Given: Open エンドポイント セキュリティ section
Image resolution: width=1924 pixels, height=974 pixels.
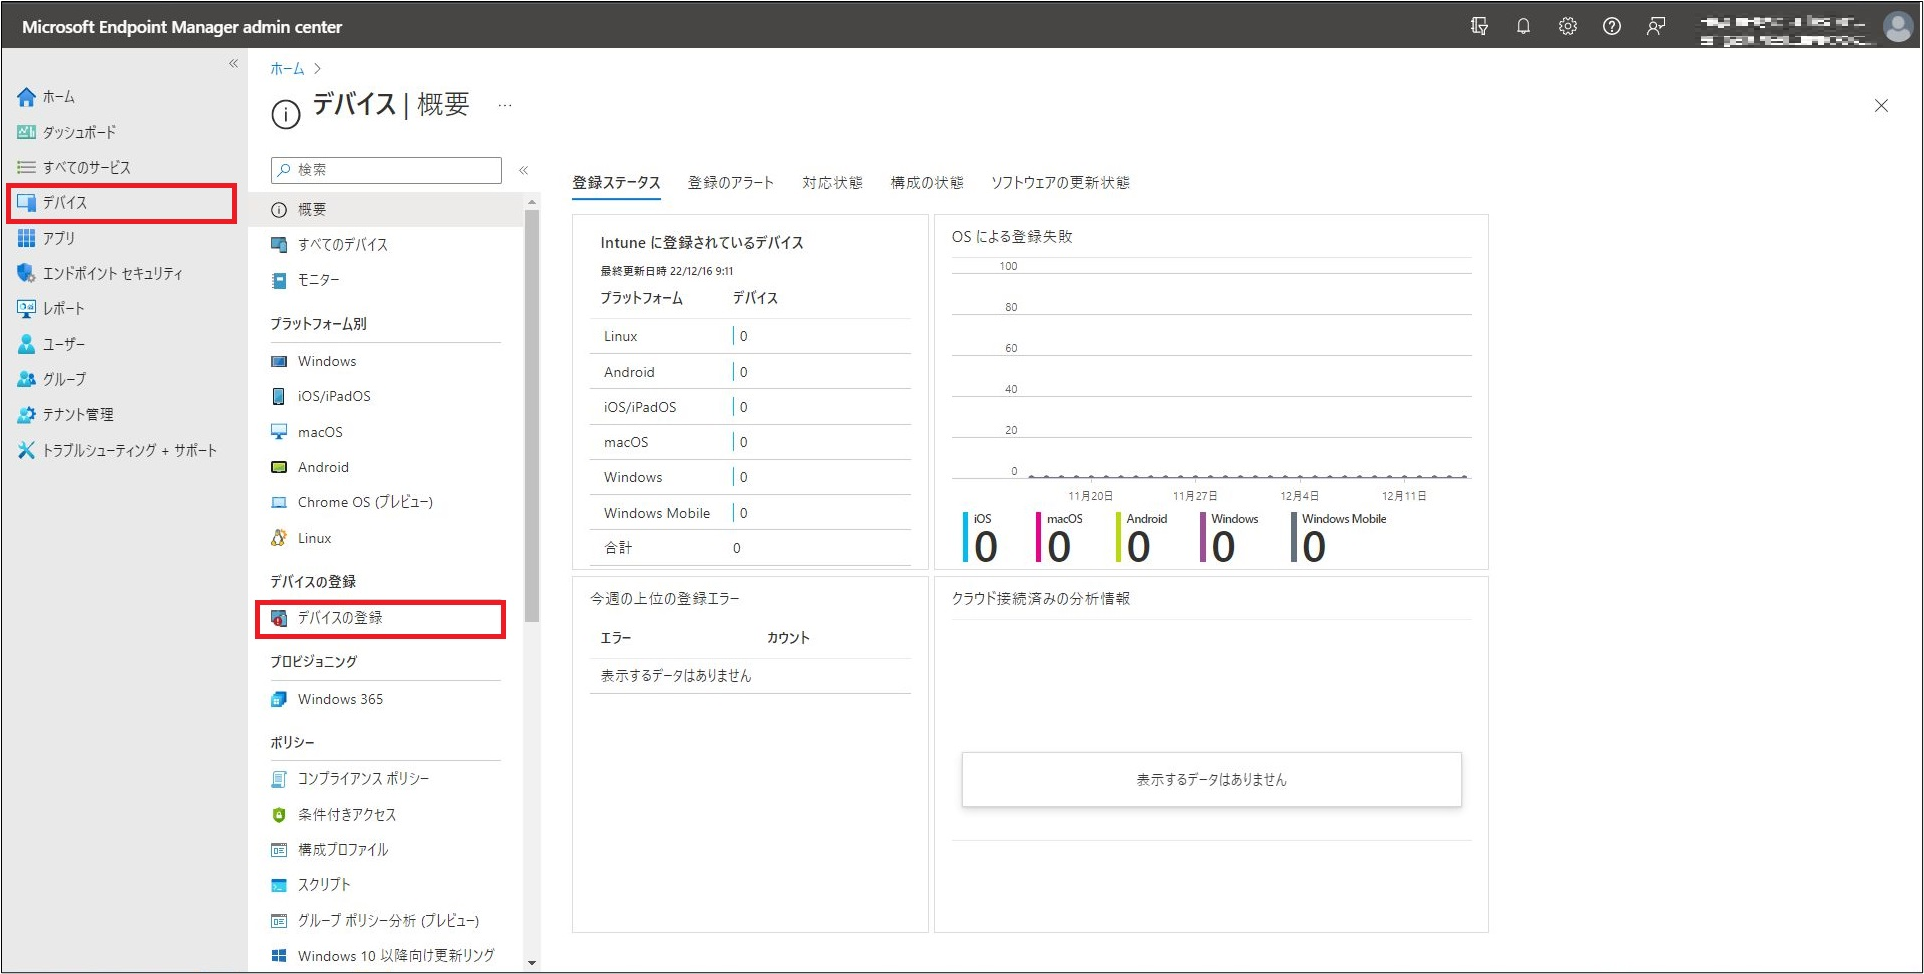Looking at the screenshot, I should click(x=100, y=273).
